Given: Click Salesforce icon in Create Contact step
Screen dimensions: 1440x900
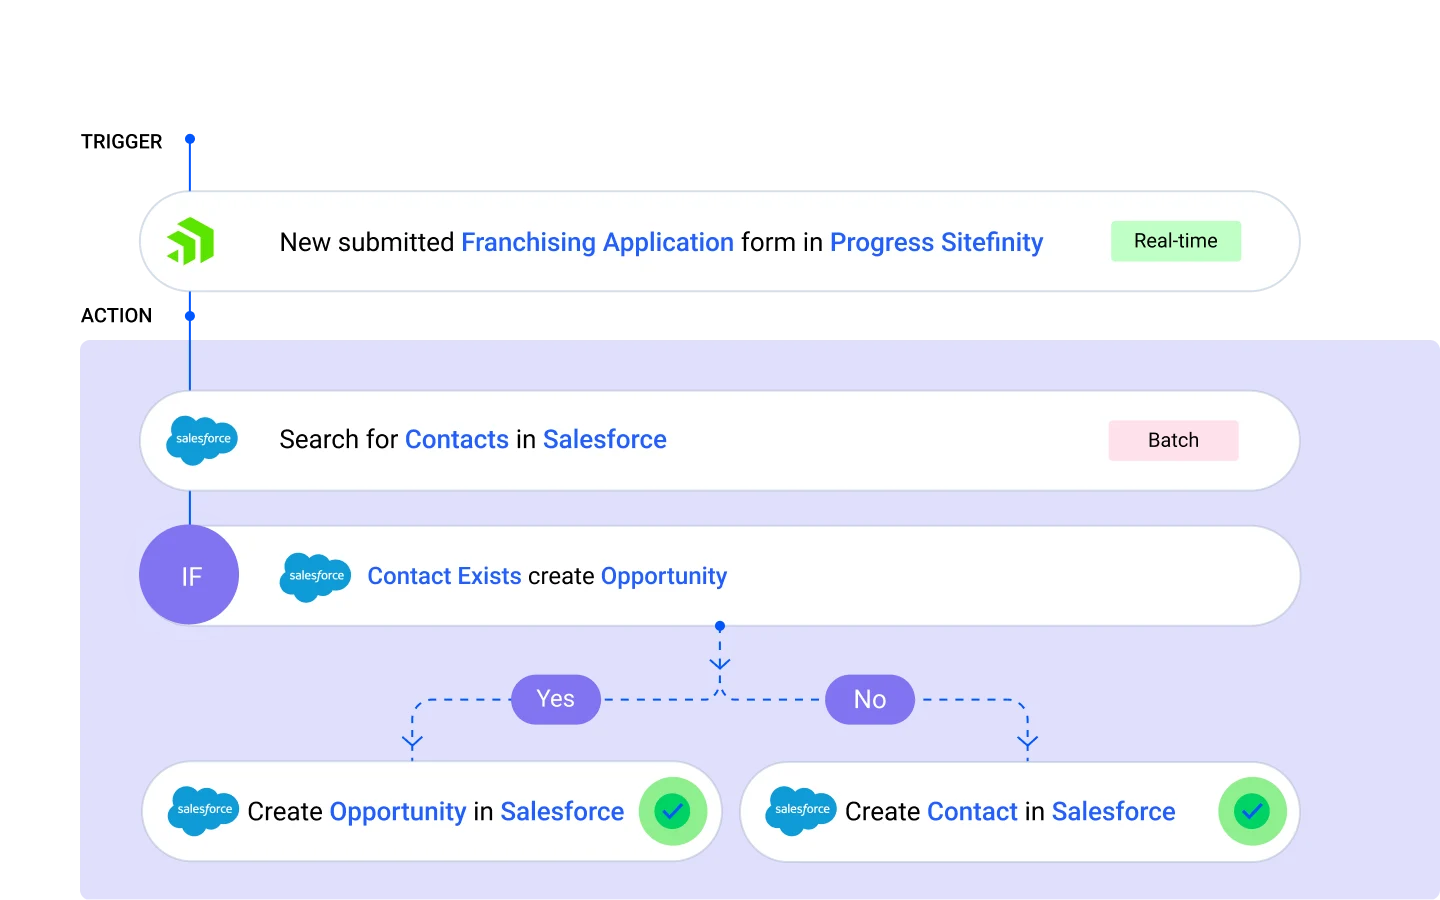Looking at the screenshot, I should 801,811.
